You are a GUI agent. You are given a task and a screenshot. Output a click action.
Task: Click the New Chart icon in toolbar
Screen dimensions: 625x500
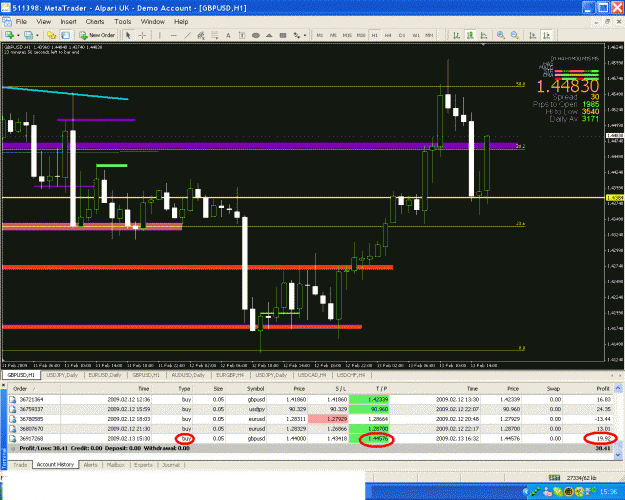pos(9,35)
